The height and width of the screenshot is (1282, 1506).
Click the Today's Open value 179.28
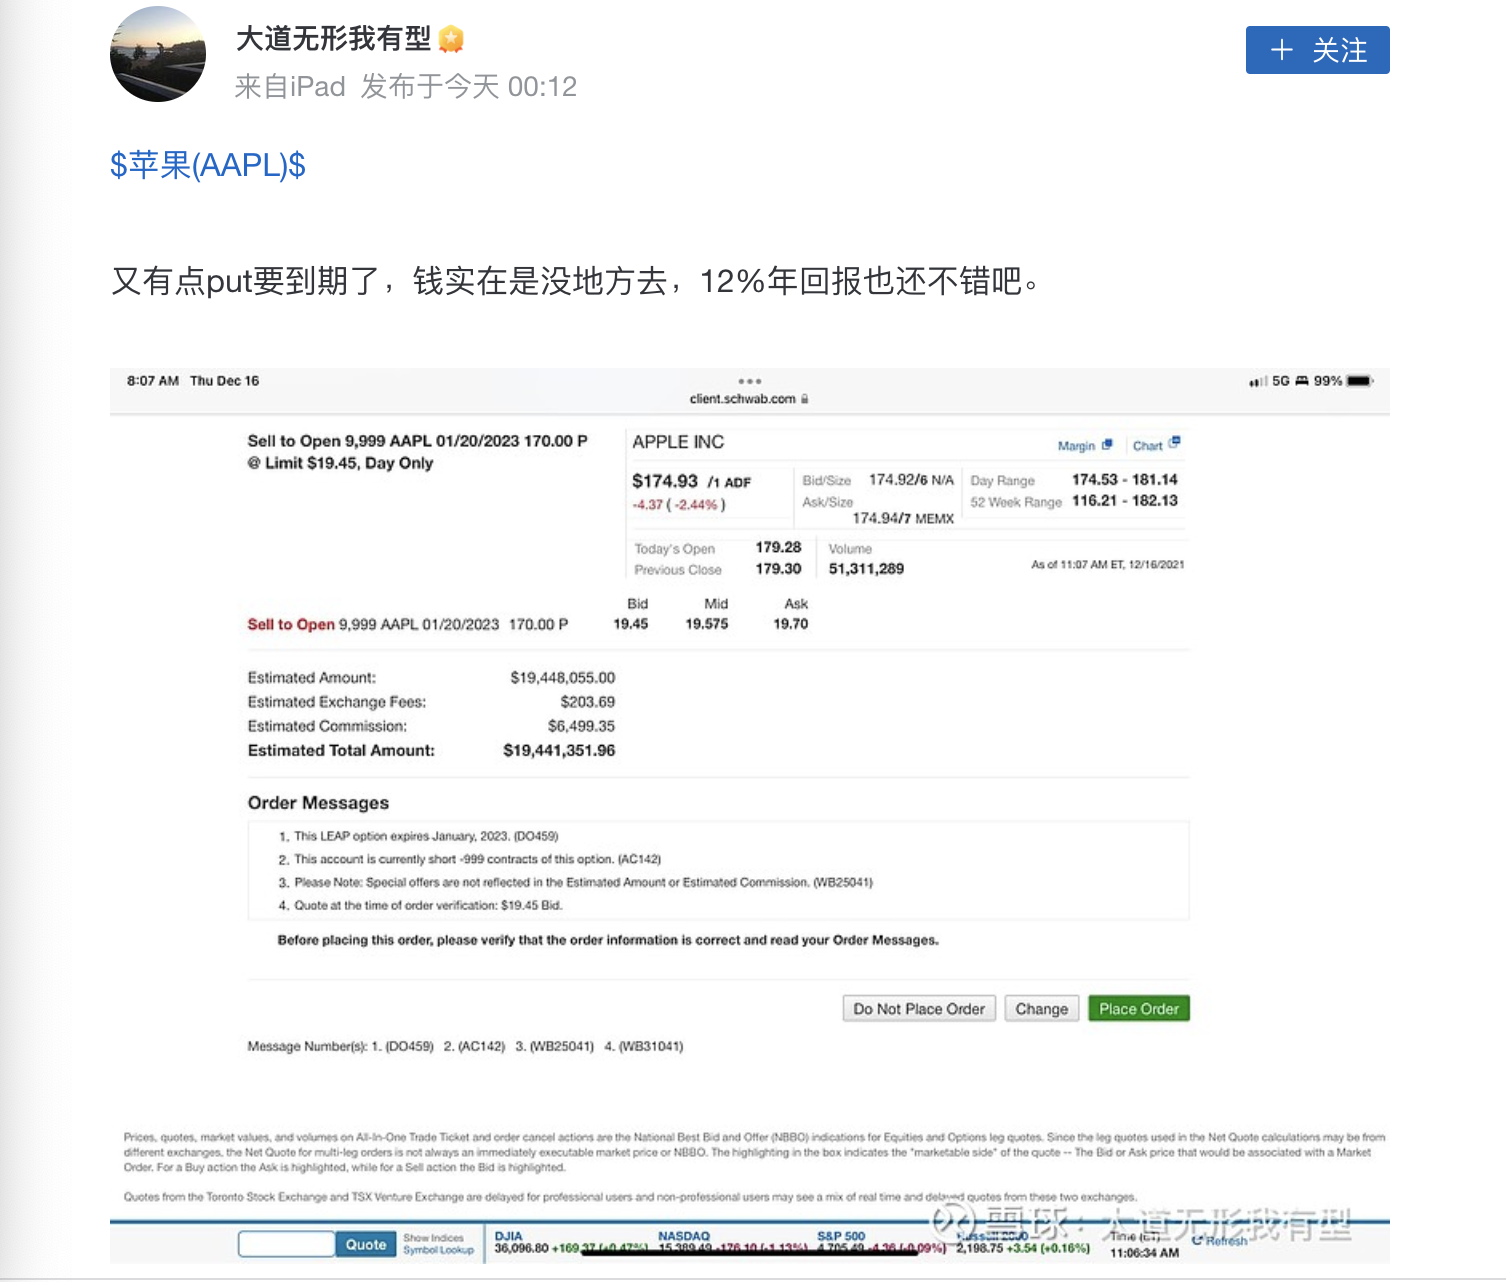tap(779, 548)
